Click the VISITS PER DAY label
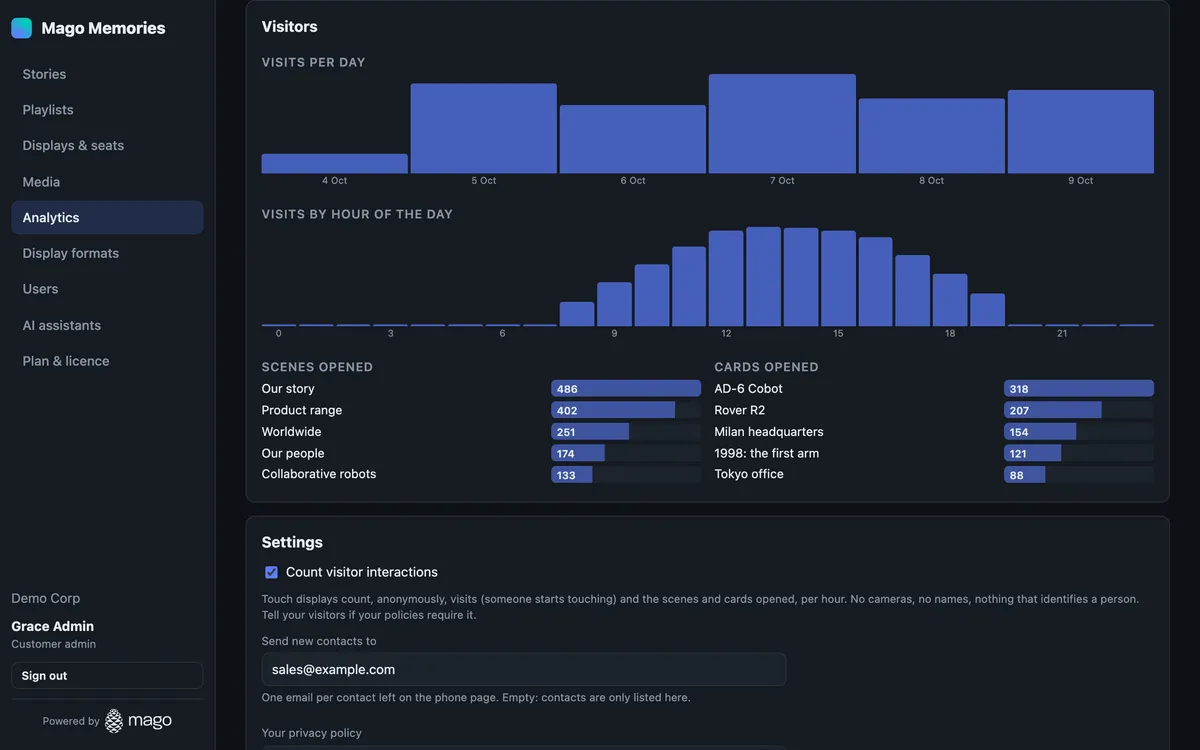This screenshot has height=750, width=1200. [314, 62]
